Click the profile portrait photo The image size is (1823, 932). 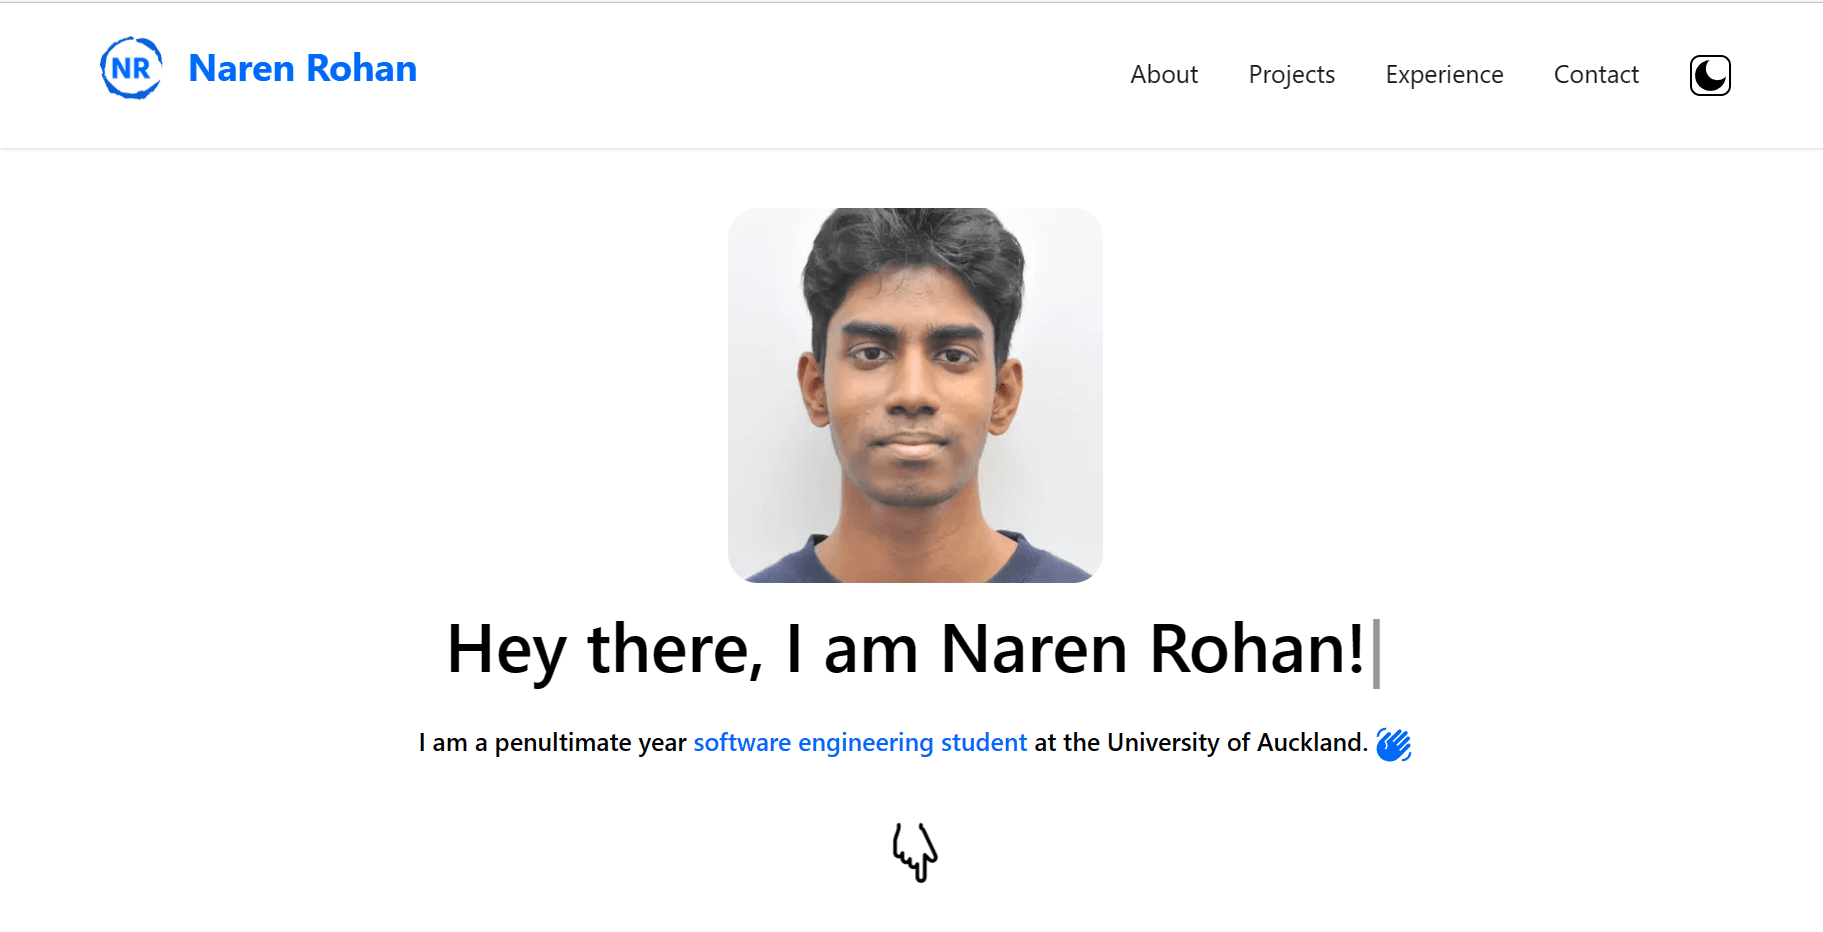click(915, 395)
